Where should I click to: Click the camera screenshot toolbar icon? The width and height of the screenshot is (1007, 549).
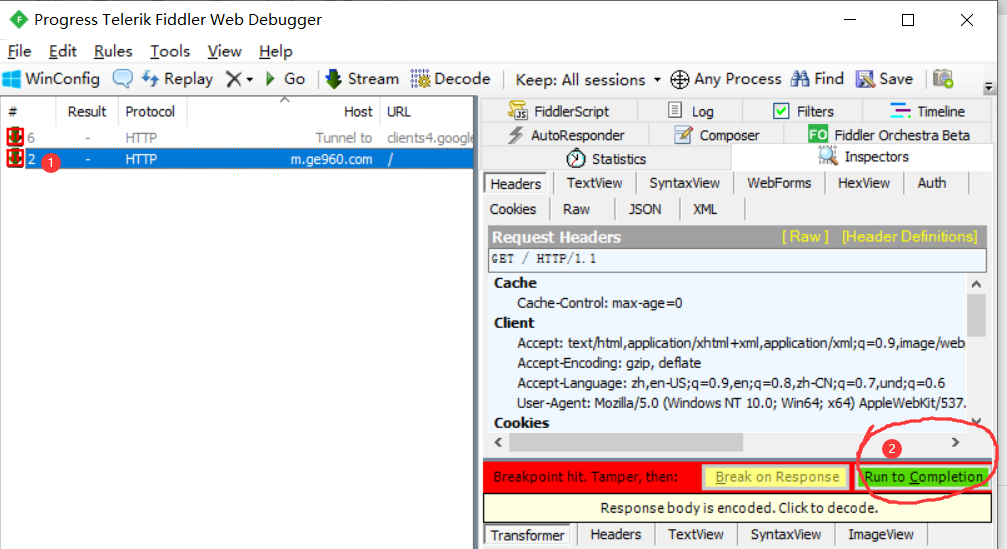point(943,78)
